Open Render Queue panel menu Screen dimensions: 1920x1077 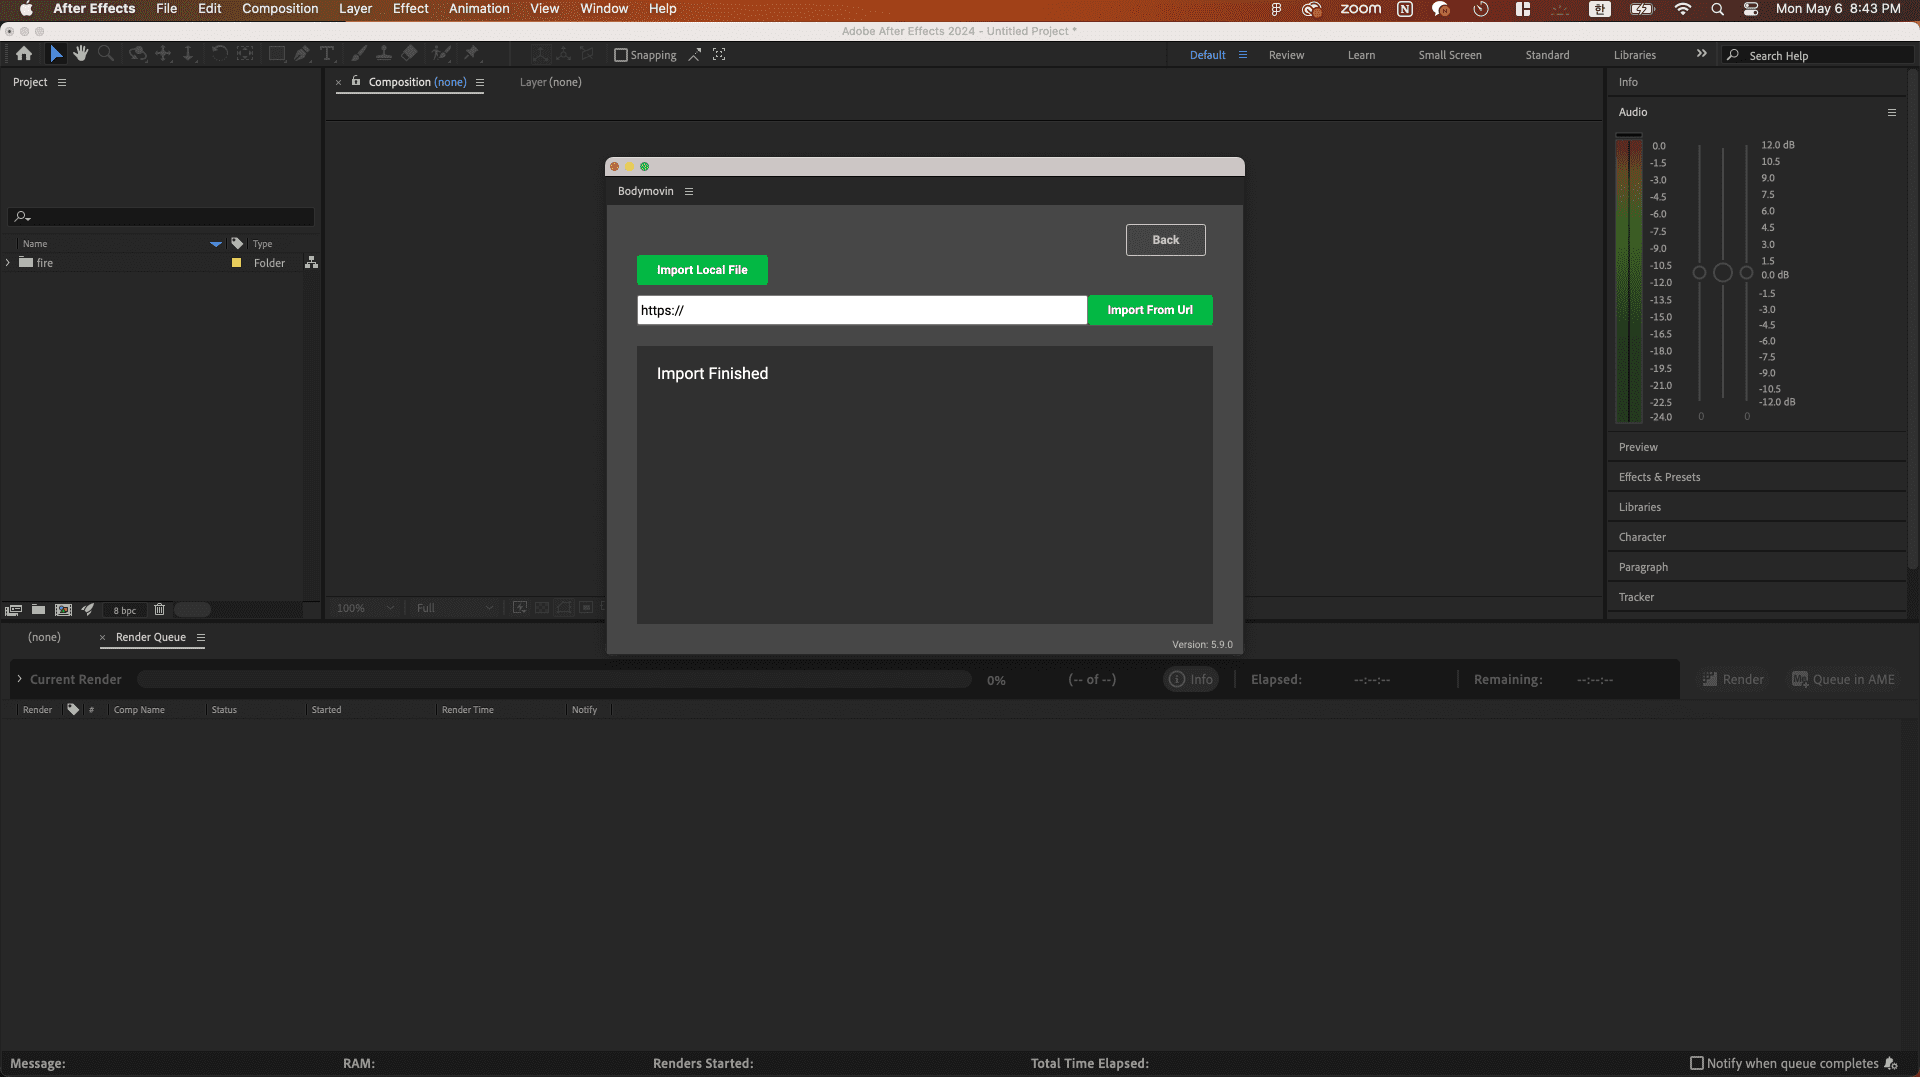coord(201,637)
